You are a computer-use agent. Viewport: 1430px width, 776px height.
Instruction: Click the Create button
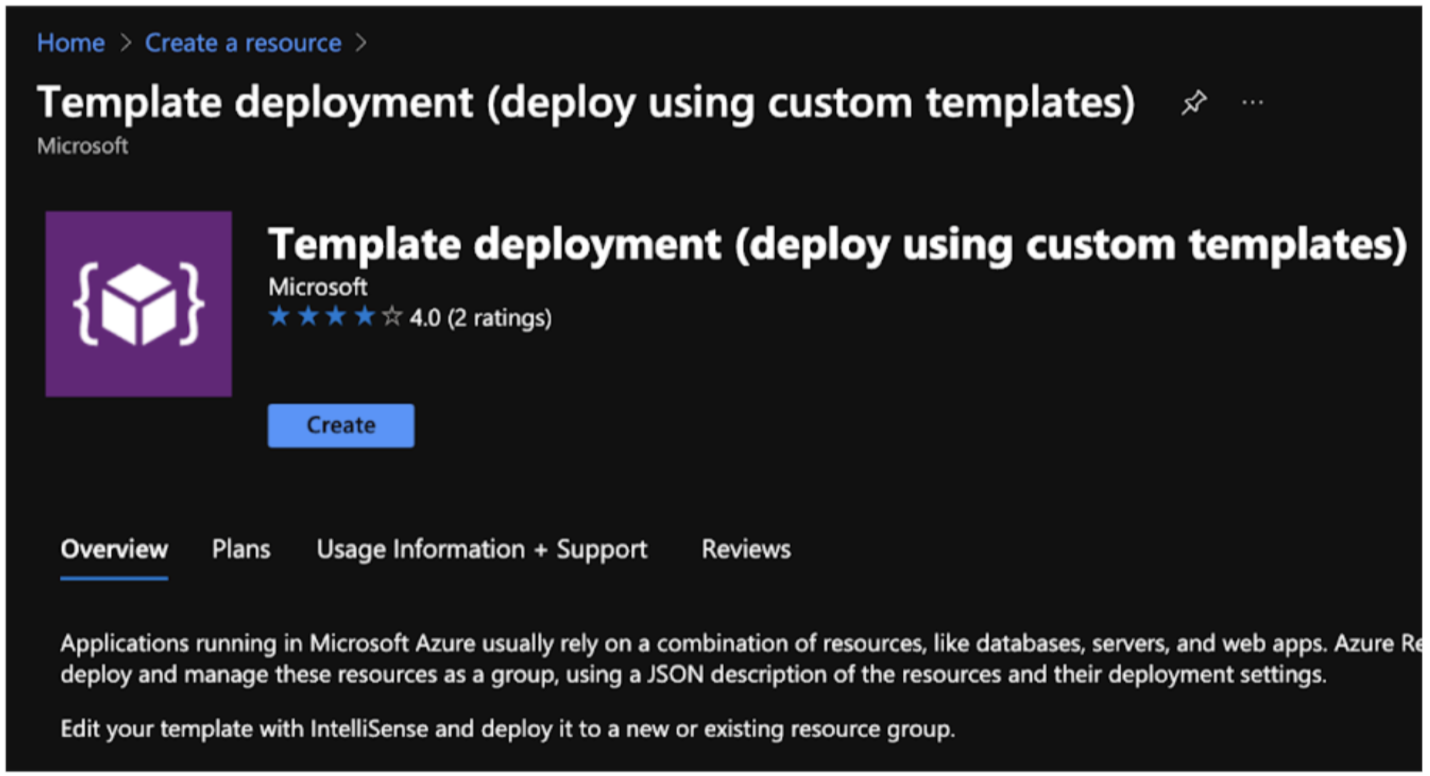(341, 425)
